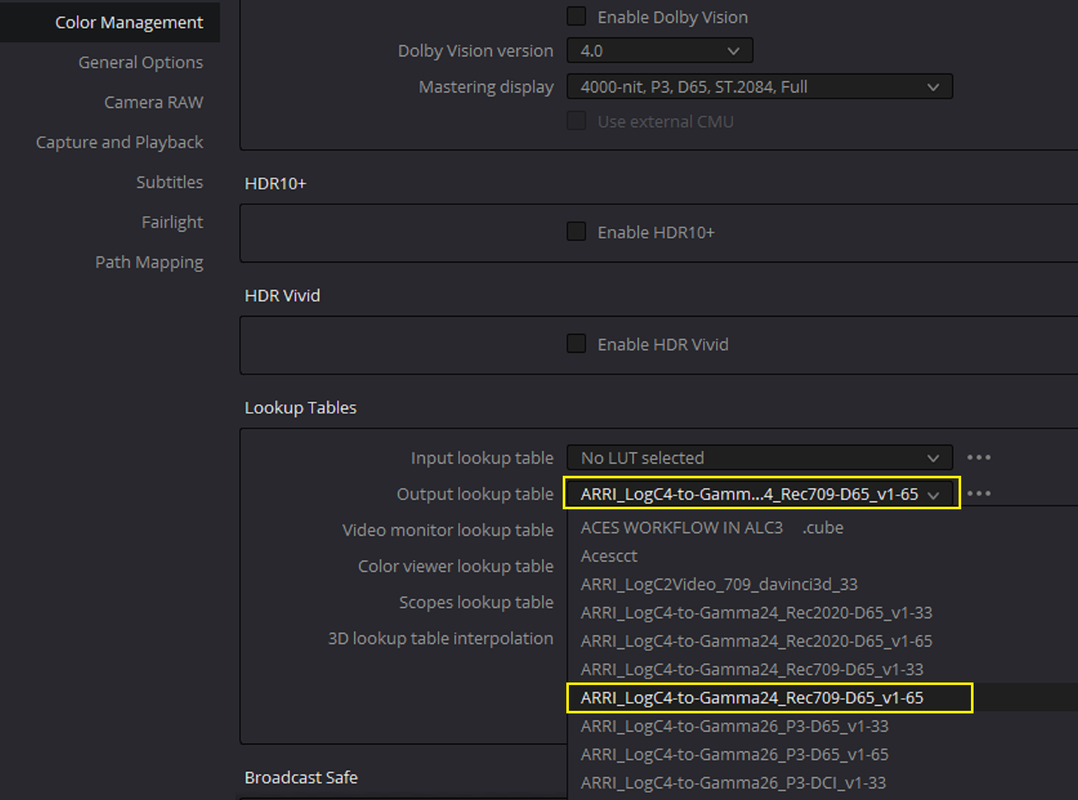
Task: Expand Mastering display dropdown
Action: tap(759, 87)
